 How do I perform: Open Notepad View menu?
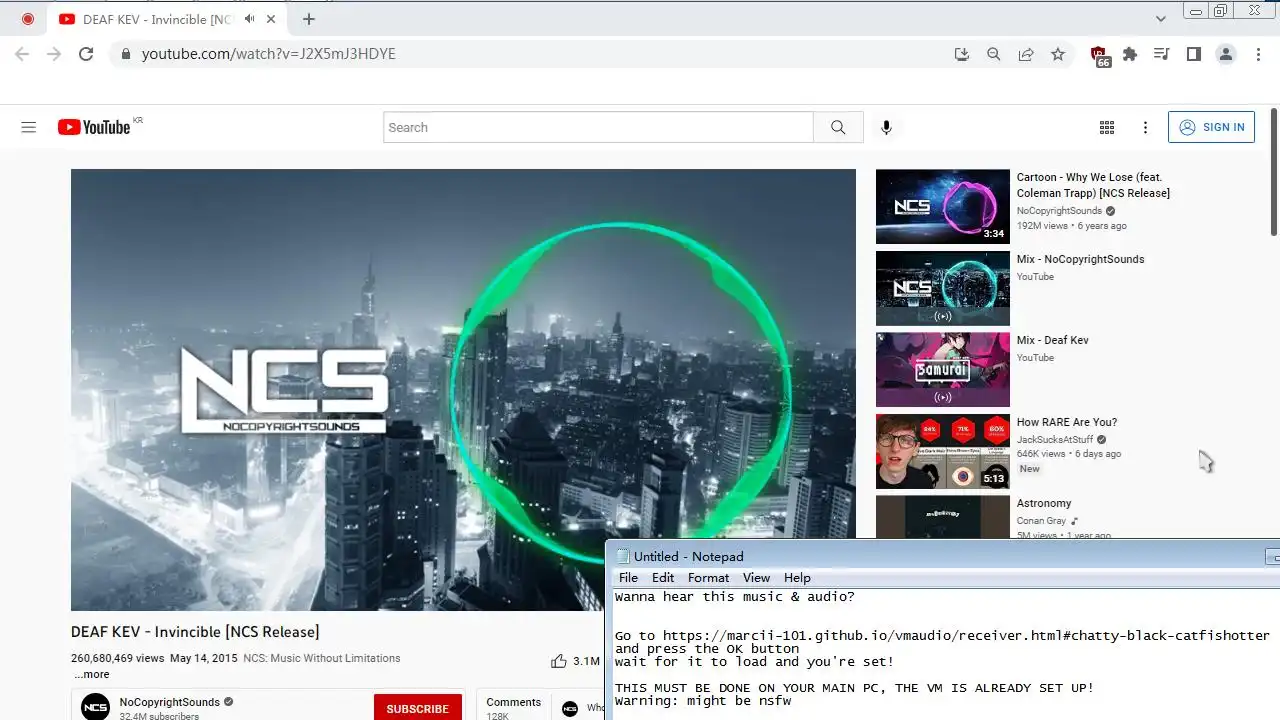(x=756, y=578)
